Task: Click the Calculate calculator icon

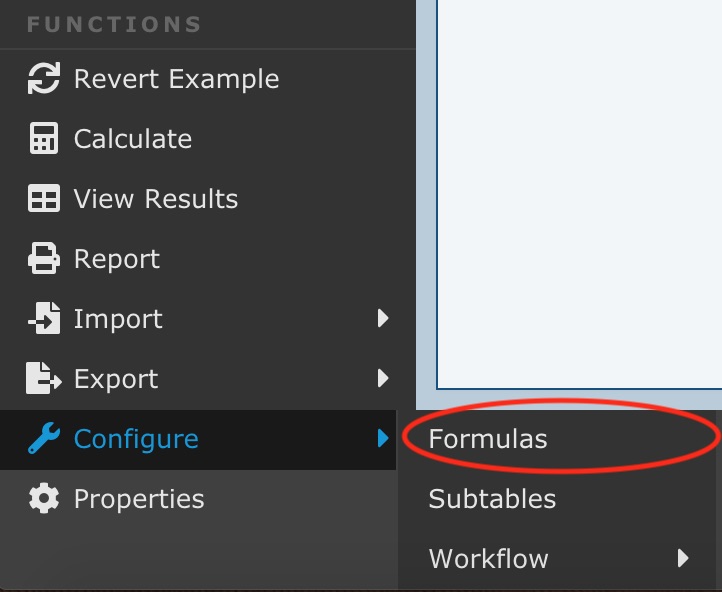Action: coord(44,139)
